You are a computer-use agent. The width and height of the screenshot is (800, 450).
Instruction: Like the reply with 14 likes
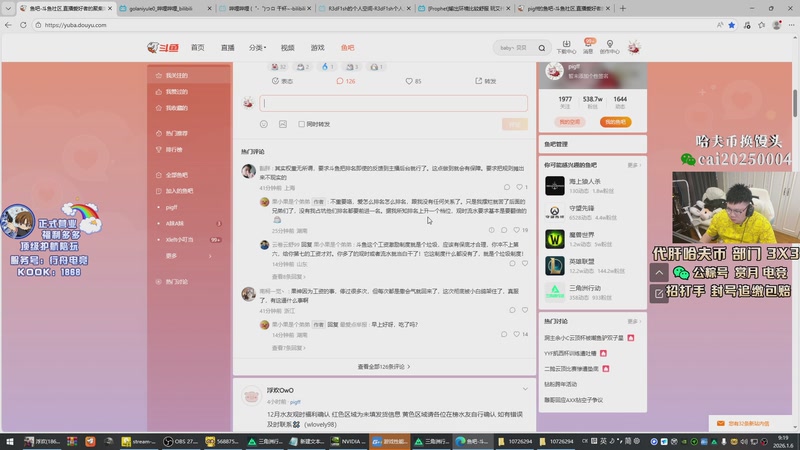[516, 334]
